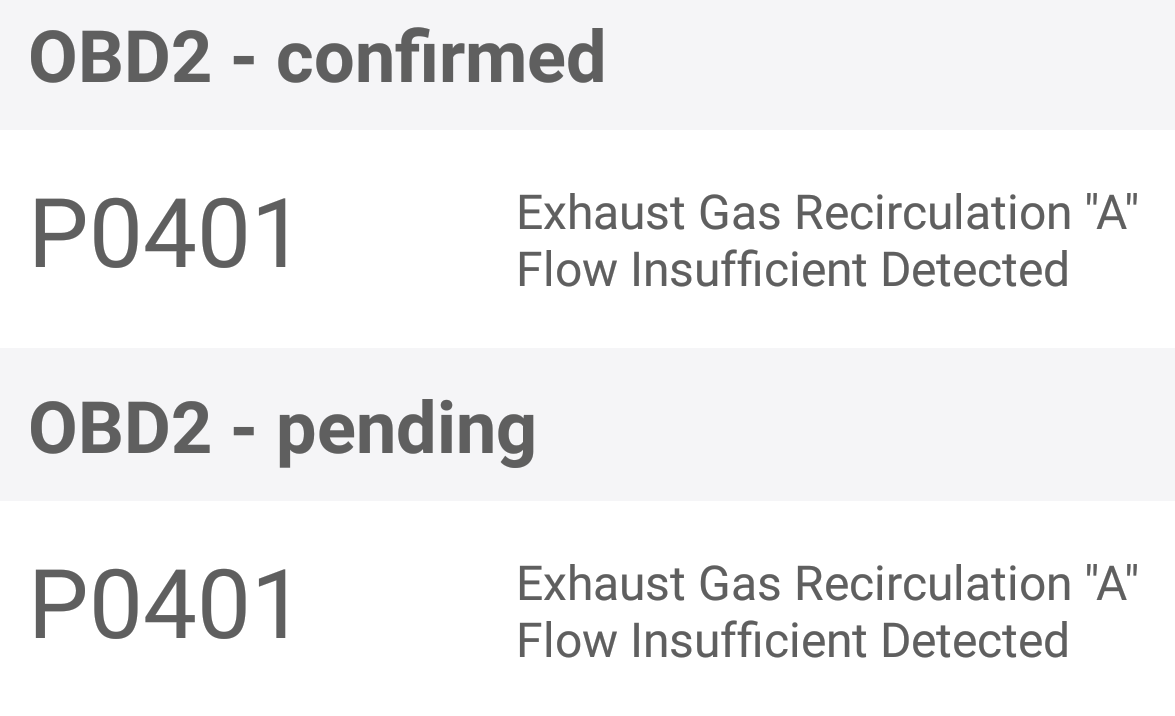The image size is (1175, 716).
Task: Click "OBD2" in the confirmed header
Action: (x=120, y=57)
